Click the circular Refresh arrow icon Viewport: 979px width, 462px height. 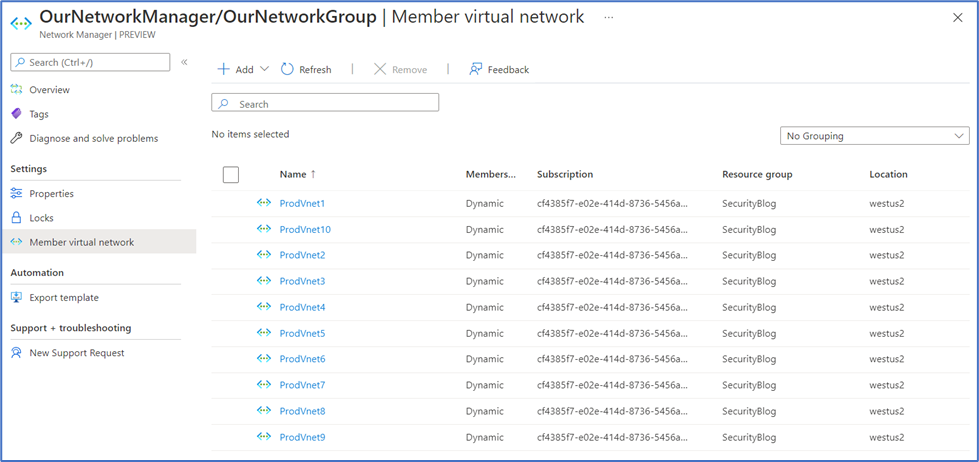[287, 69]
